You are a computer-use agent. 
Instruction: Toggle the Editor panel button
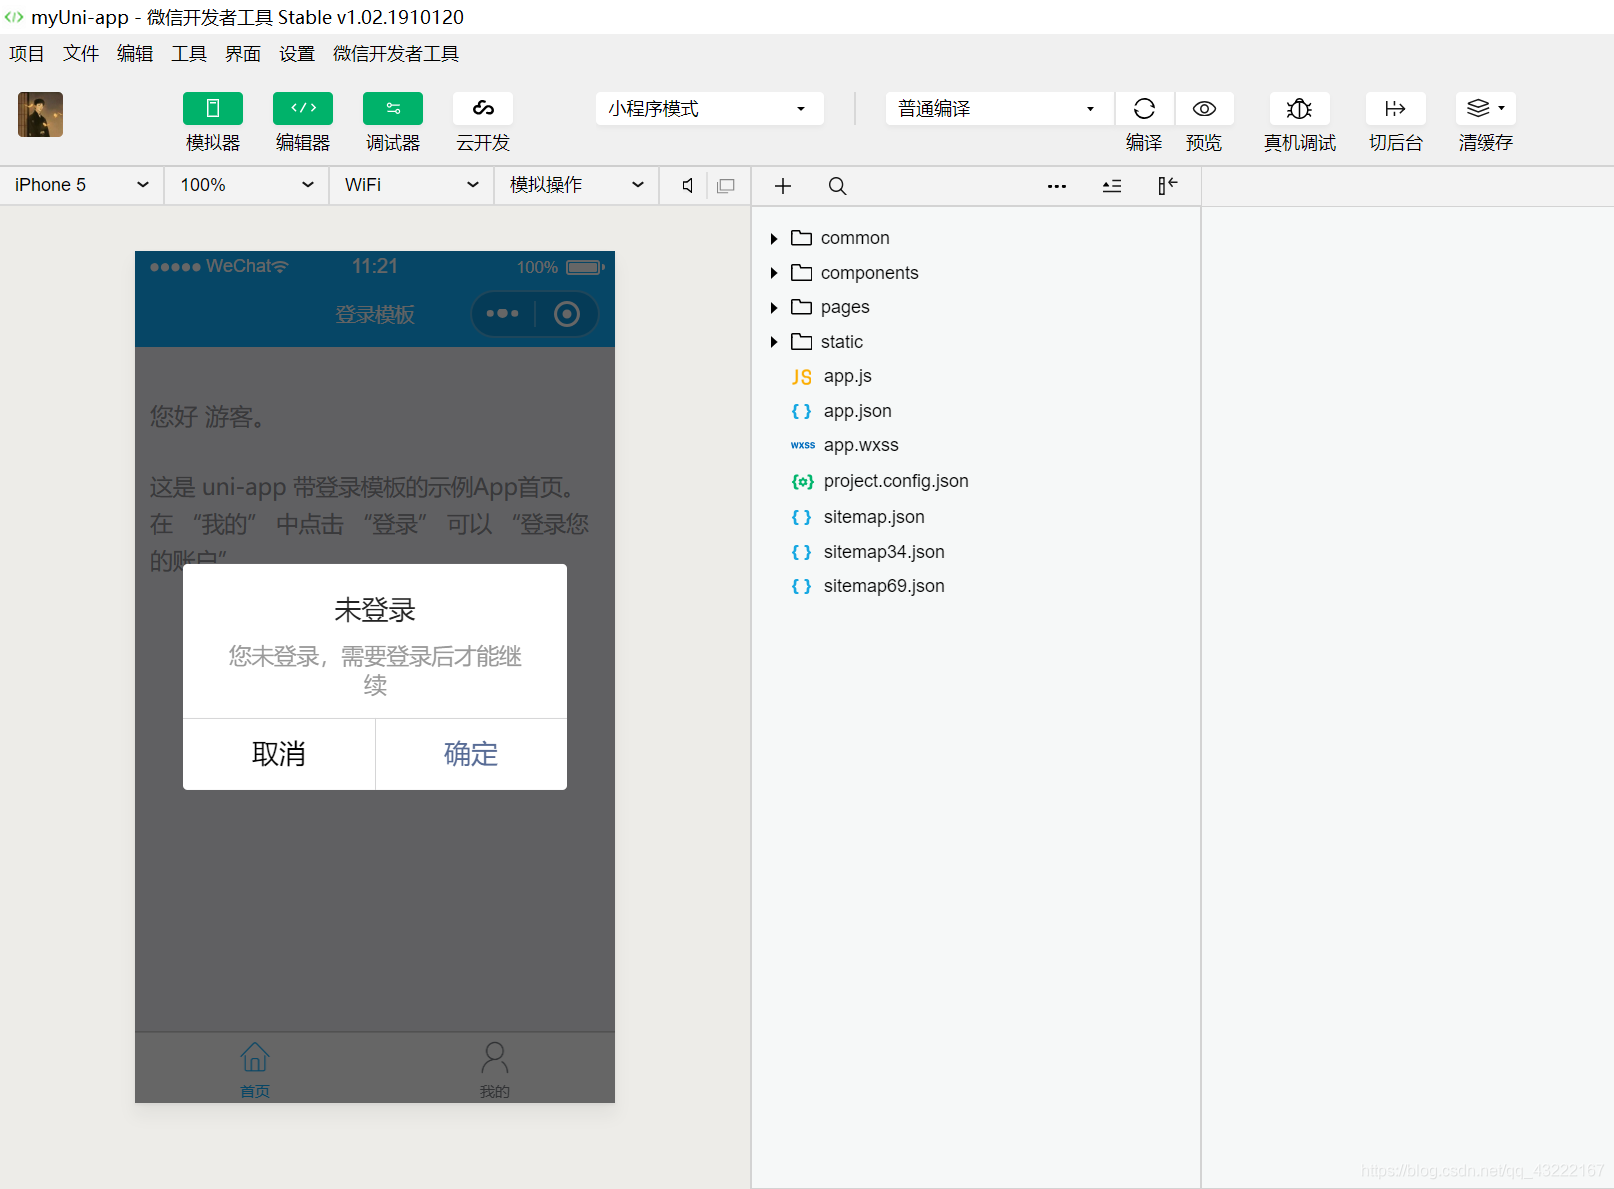point(302,109)
